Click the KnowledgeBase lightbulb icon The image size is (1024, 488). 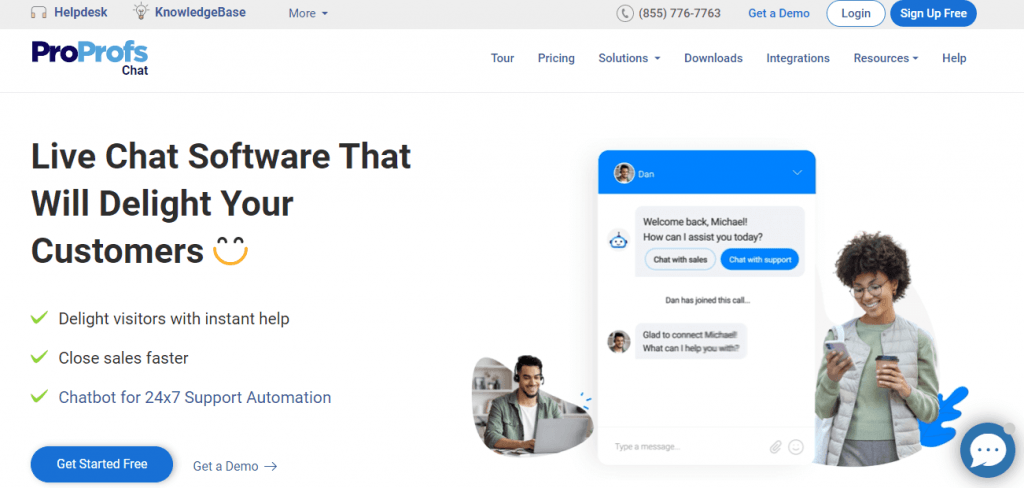coord(140,12)
